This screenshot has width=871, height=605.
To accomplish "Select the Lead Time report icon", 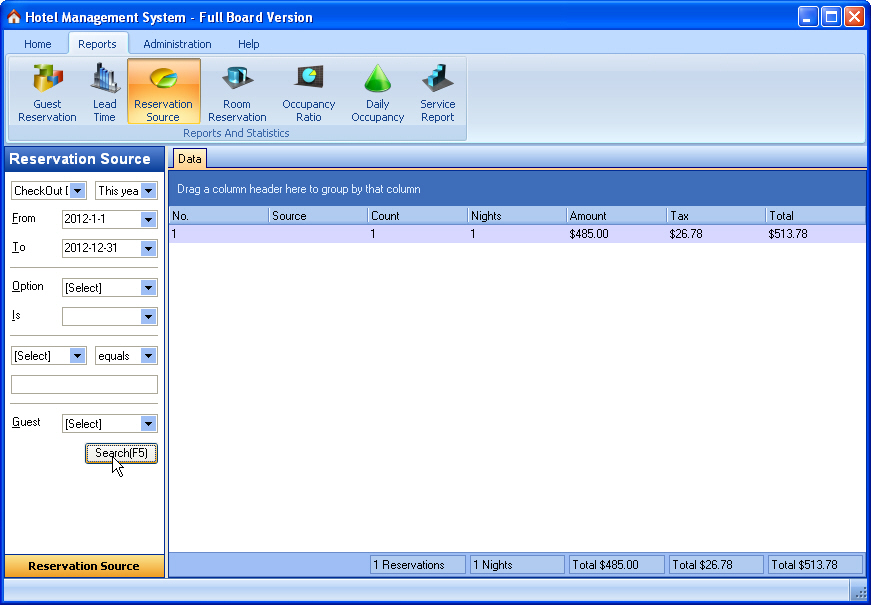I will point(105,92).
